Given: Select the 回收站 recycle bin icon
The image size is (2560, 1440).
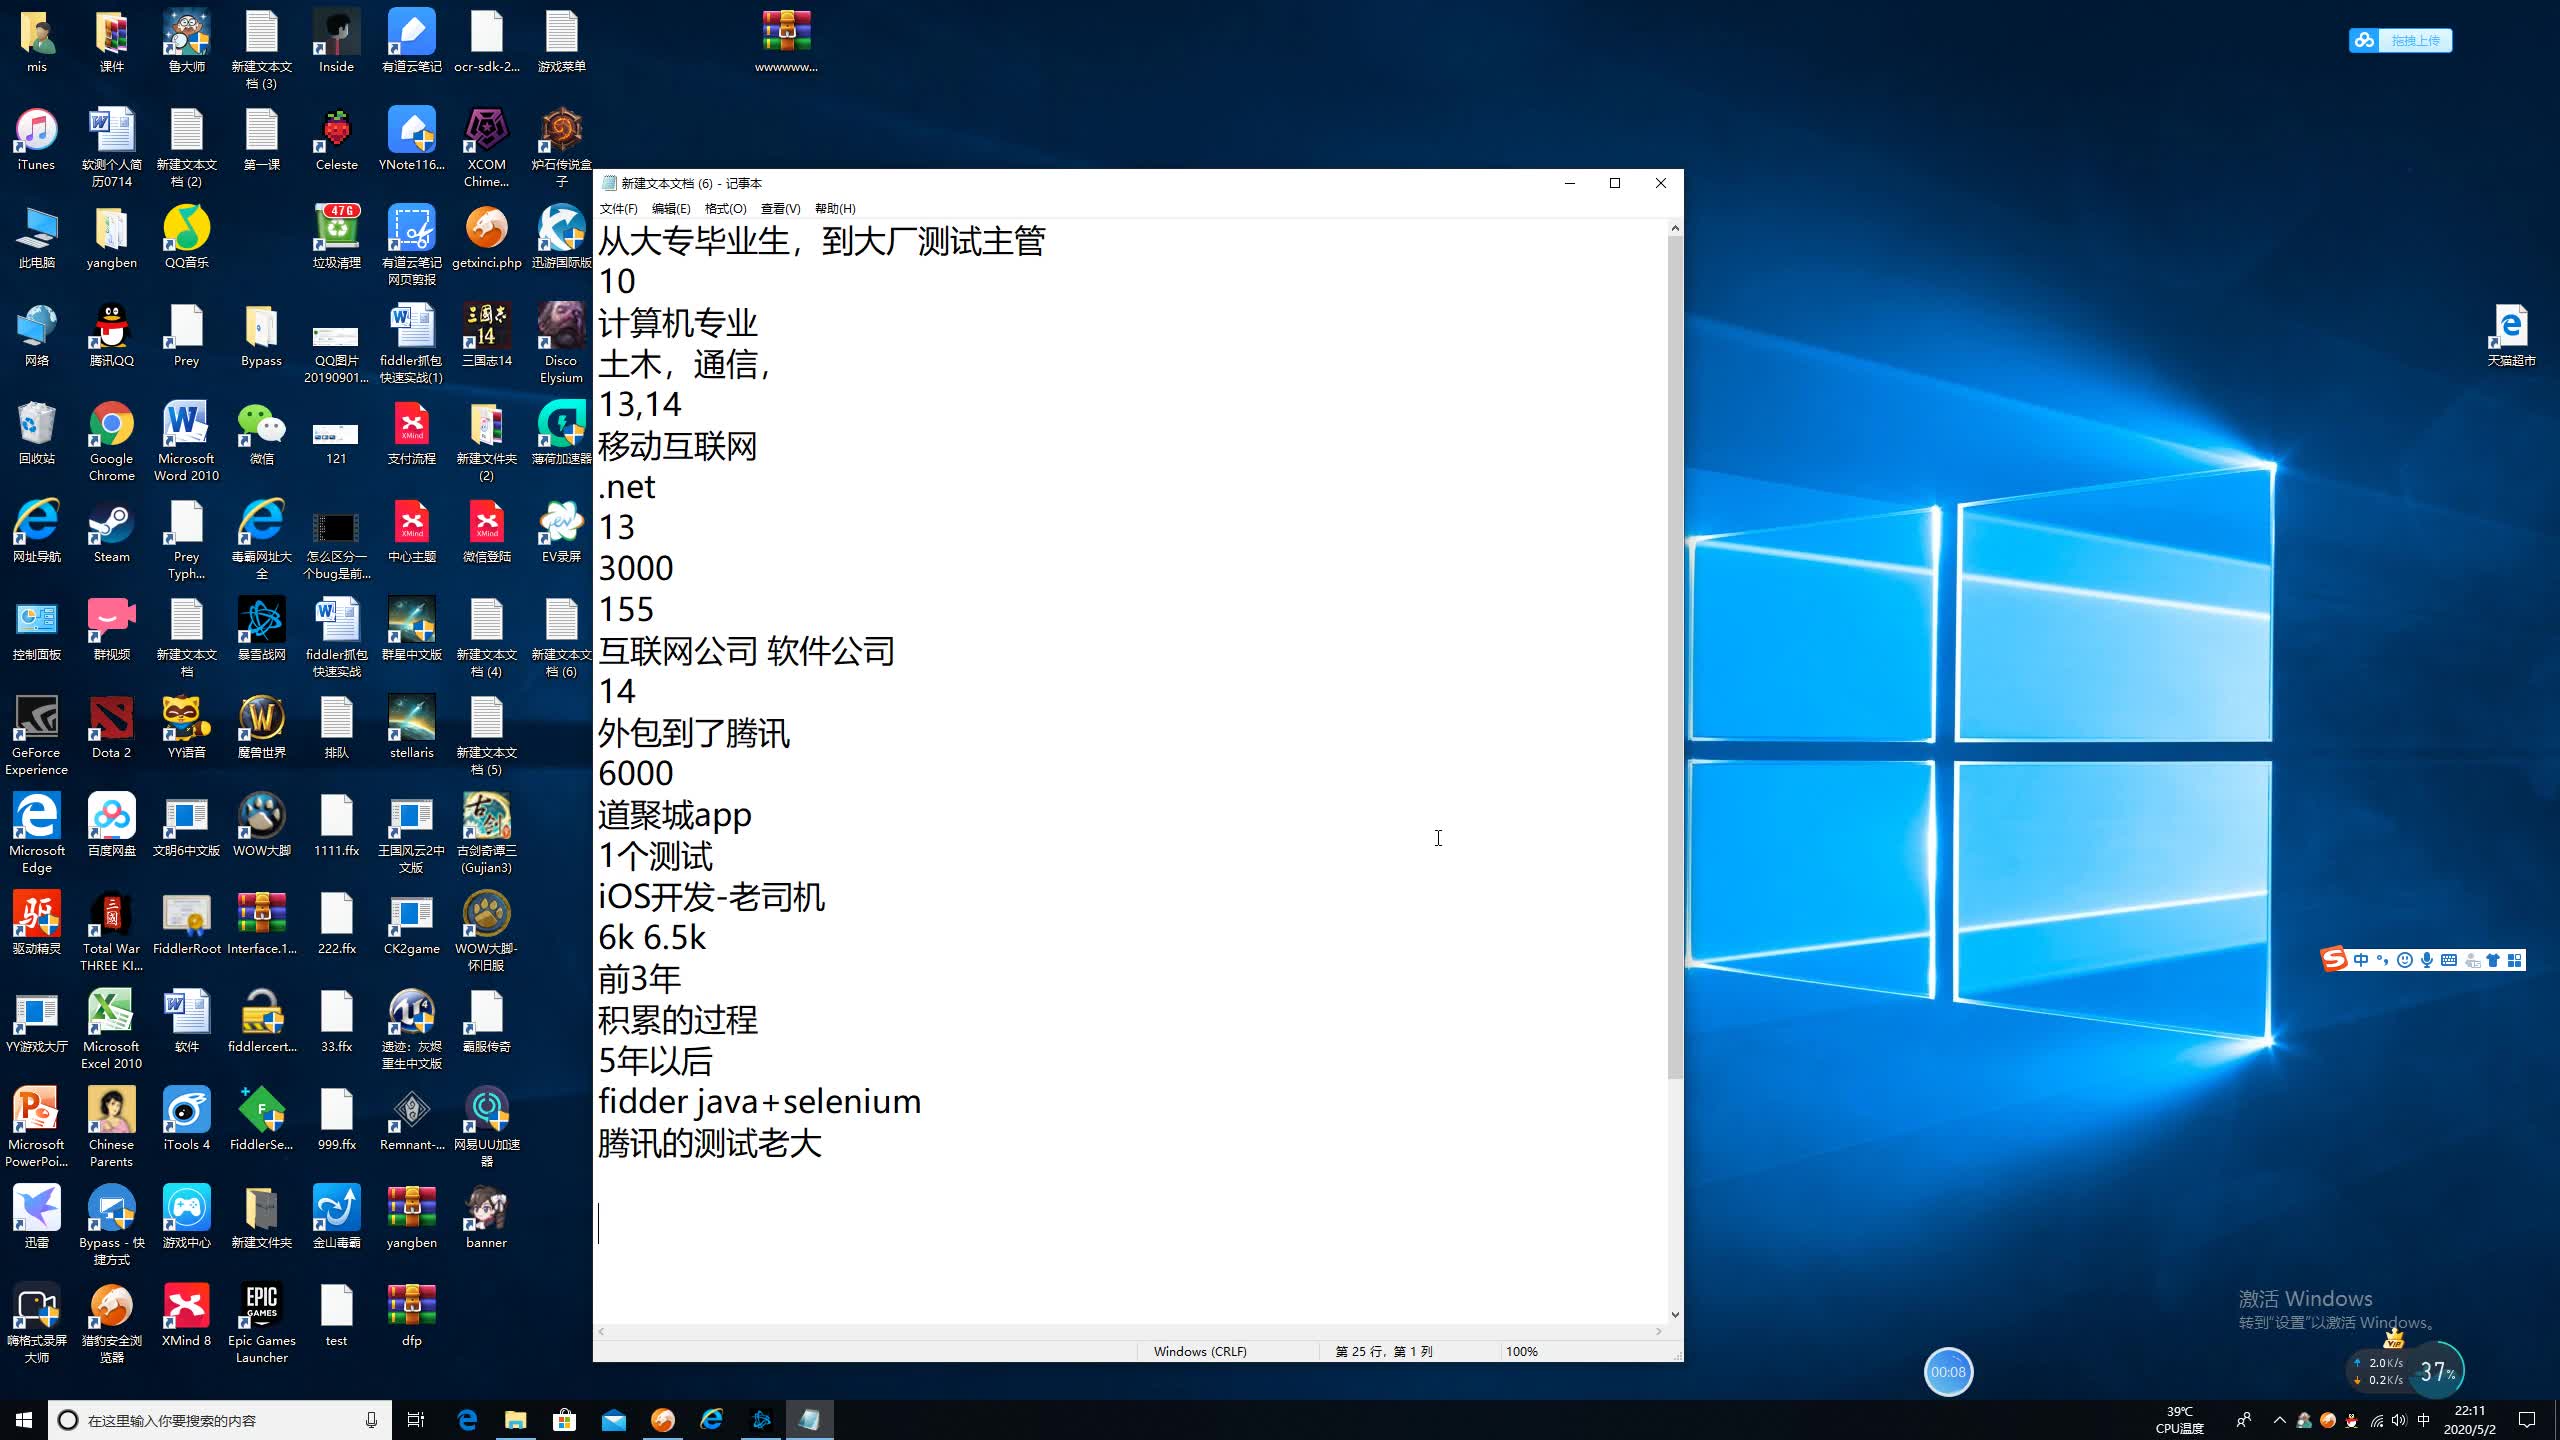Looking at the screenshot, I should click(x=37, y=434).
